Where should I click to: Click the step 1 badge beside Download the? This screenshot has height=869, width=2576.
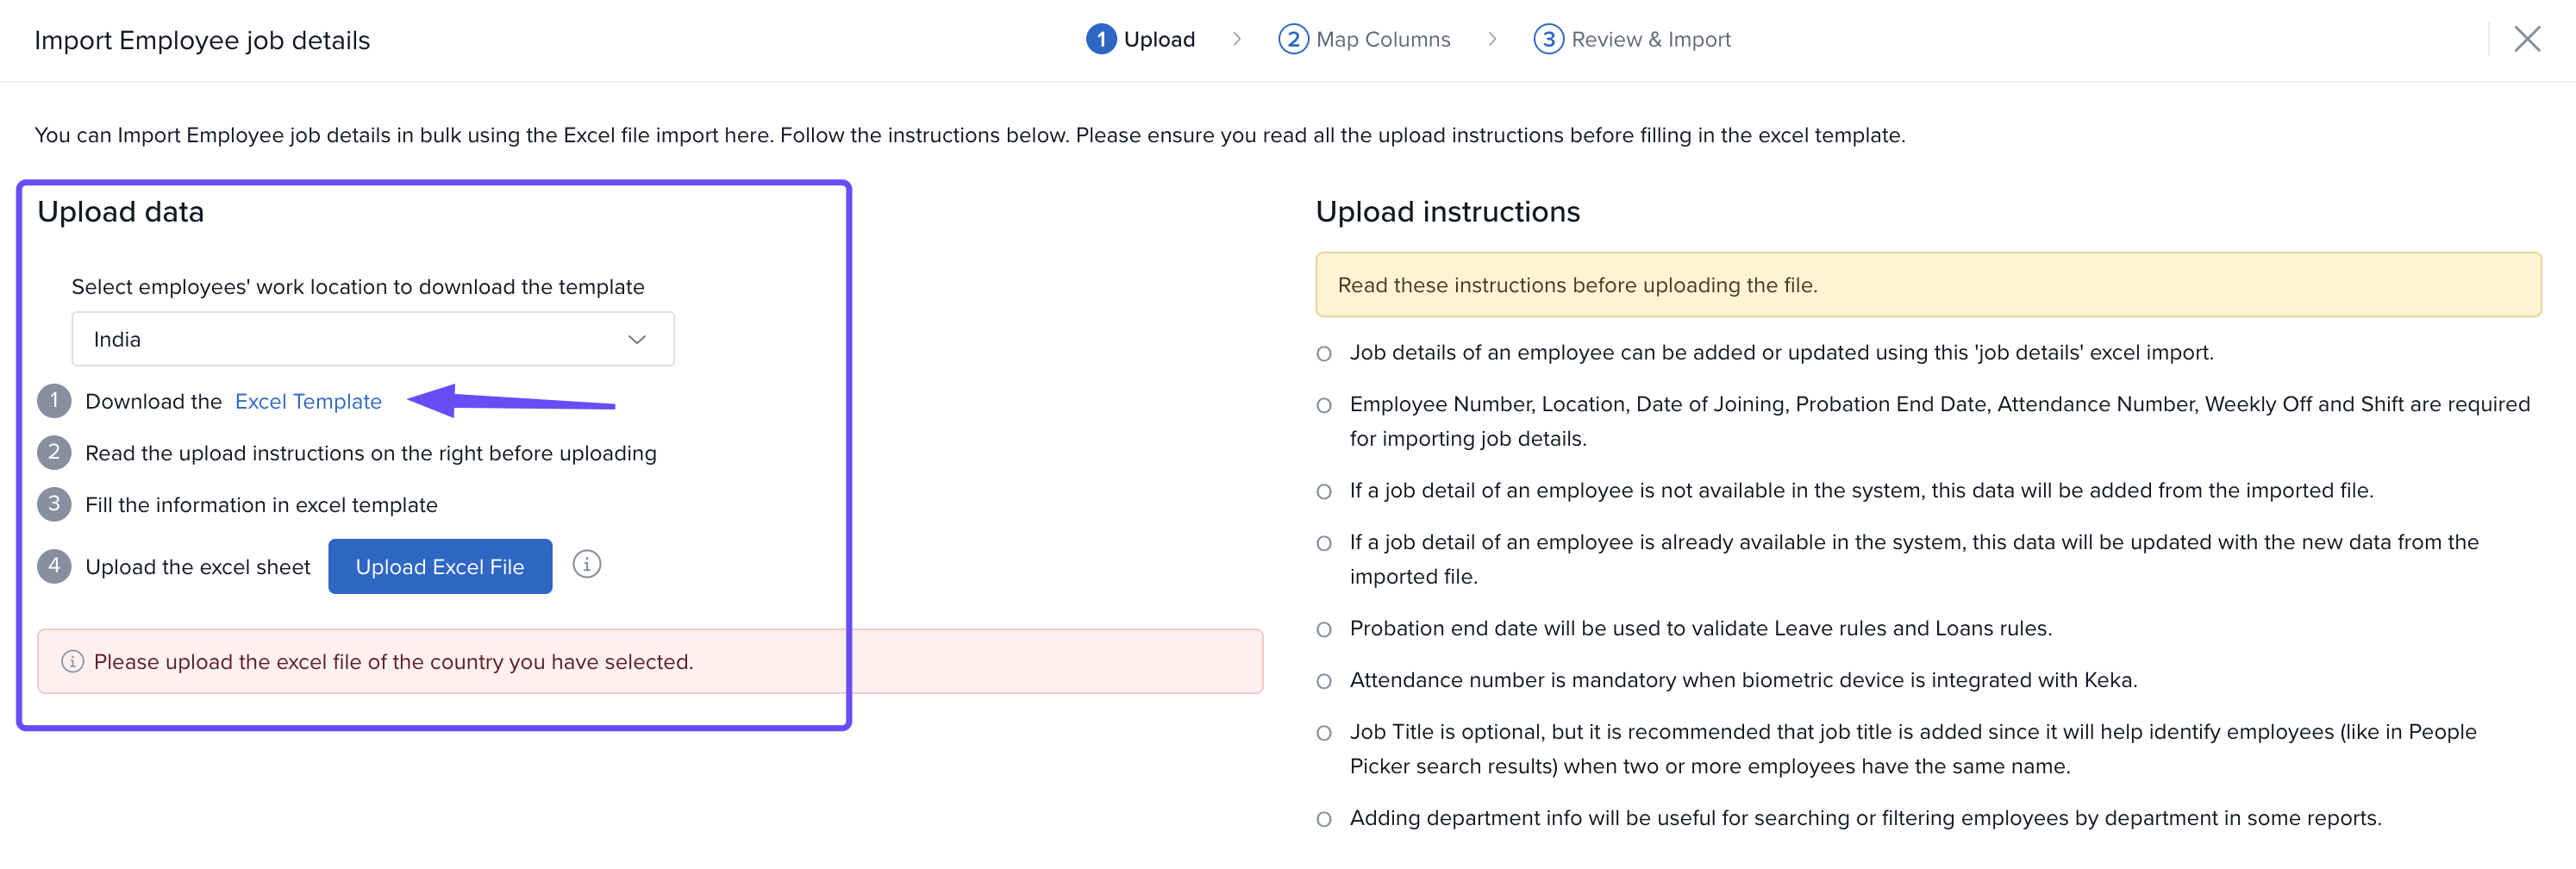point(54,401)
